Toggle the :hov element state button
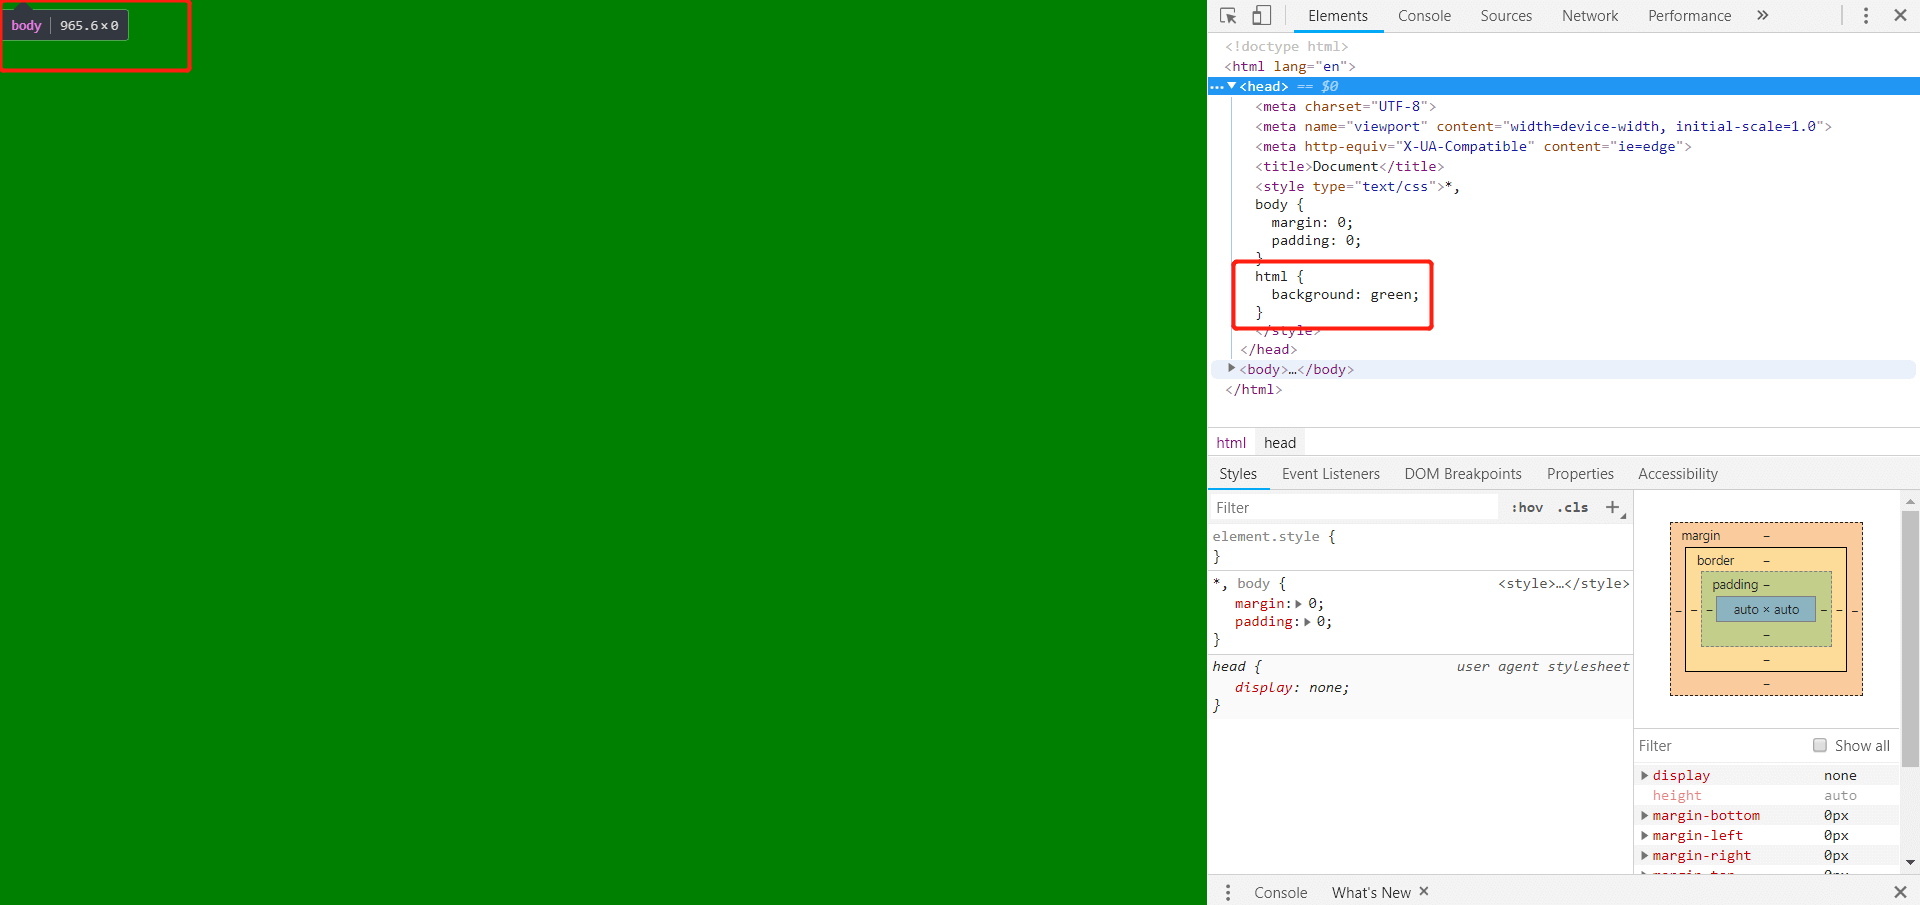 pyautogui.click(x=1527, y=508)
